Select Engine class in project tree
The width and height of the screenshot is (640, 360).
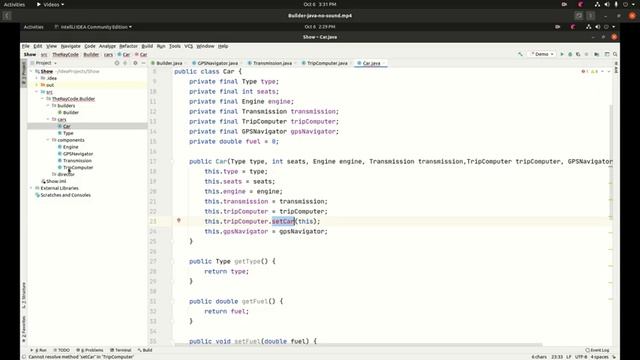coord(71,147)
